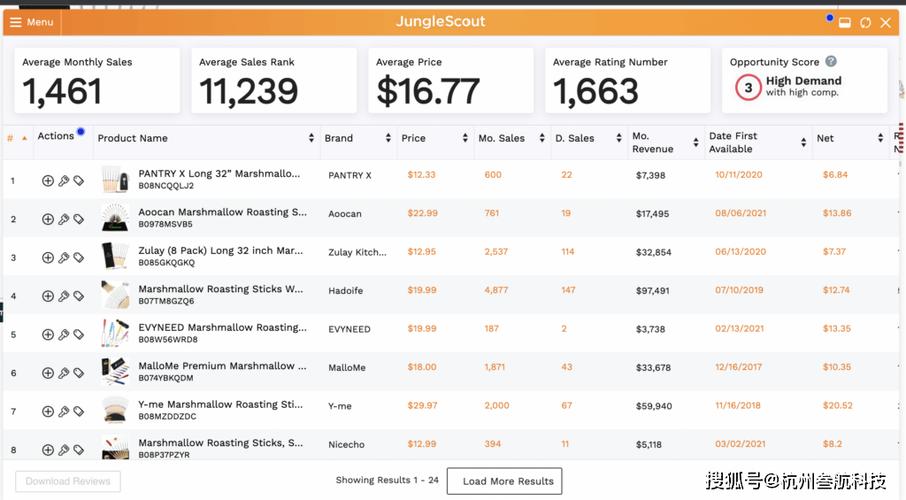Click Average Sales Rank 11,239 card

click(274, 80)
